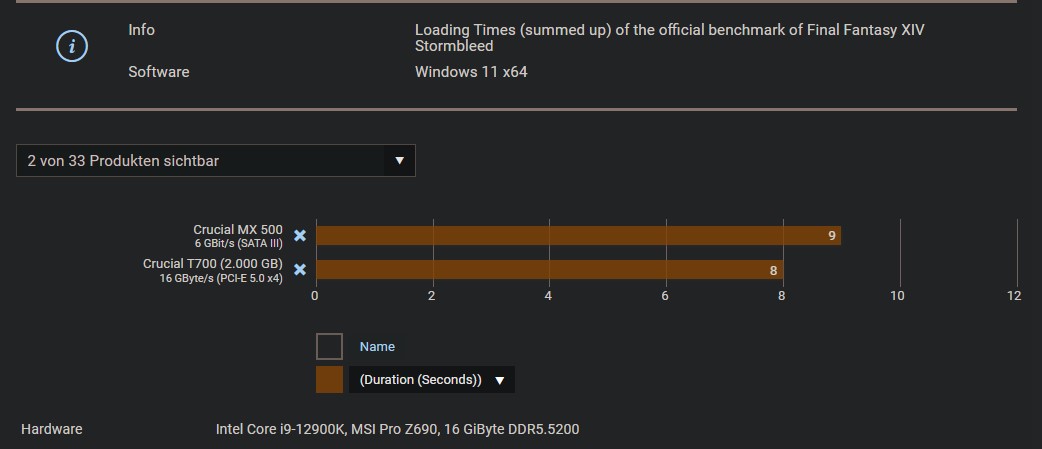Click the Duration dropdown triangle arrow
Screen dimensions: 1042x449
tap(500, 381)
